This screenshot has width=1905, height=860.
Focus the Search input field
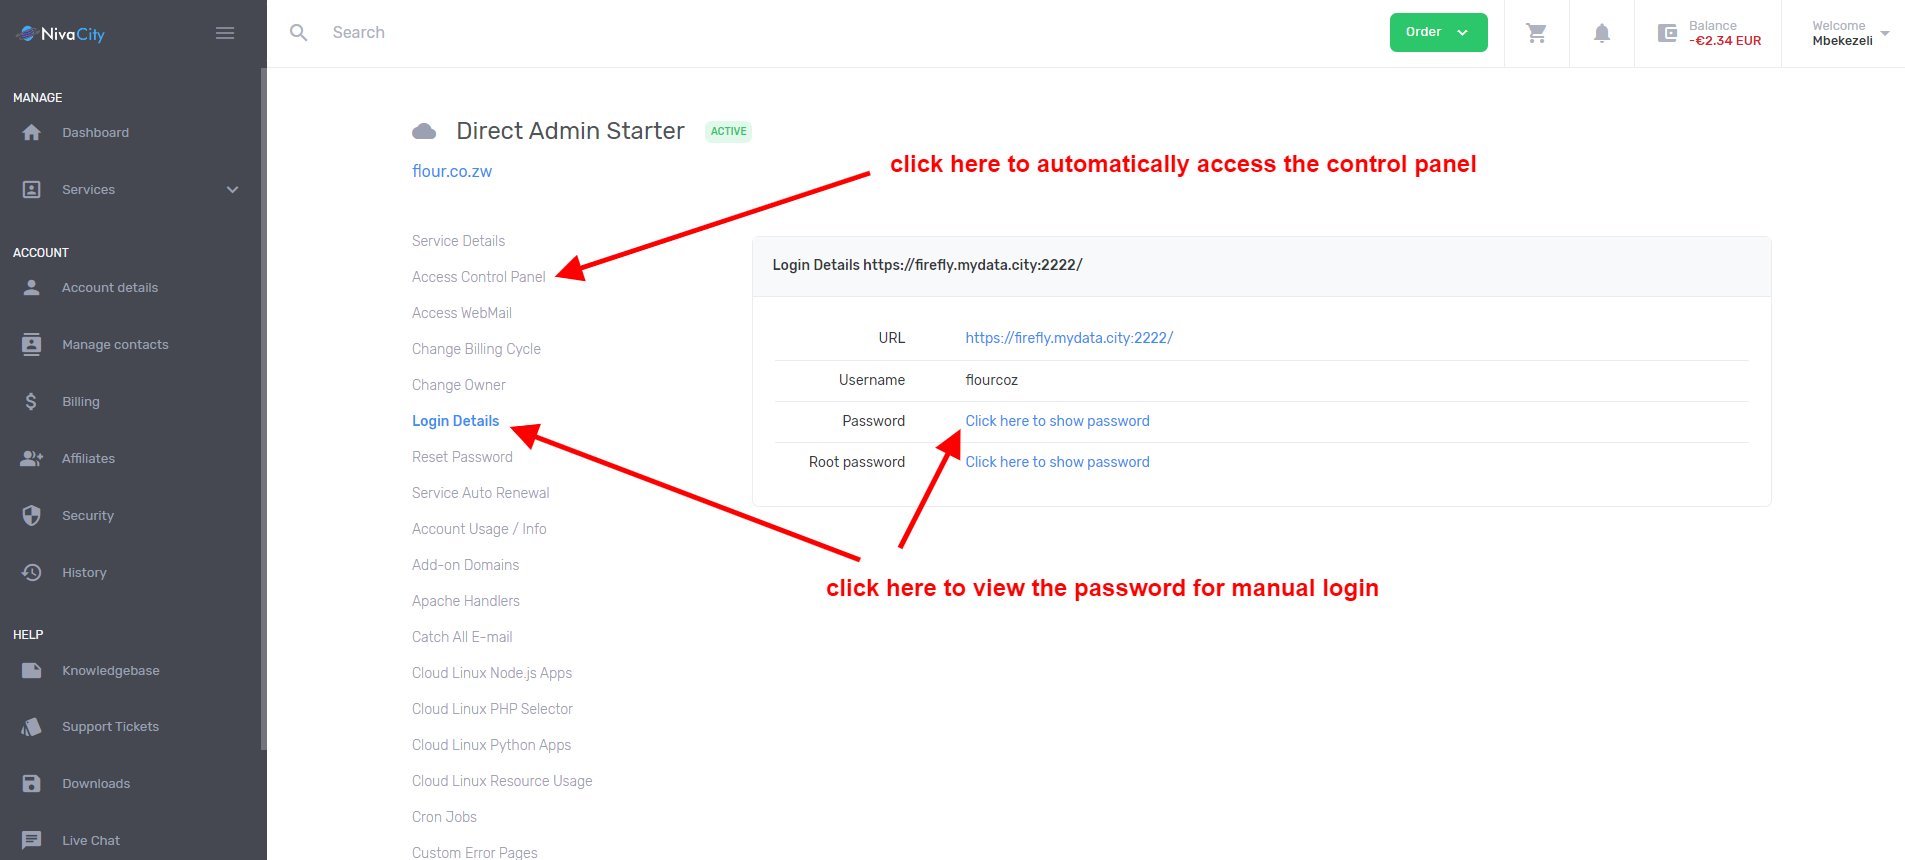600,33
